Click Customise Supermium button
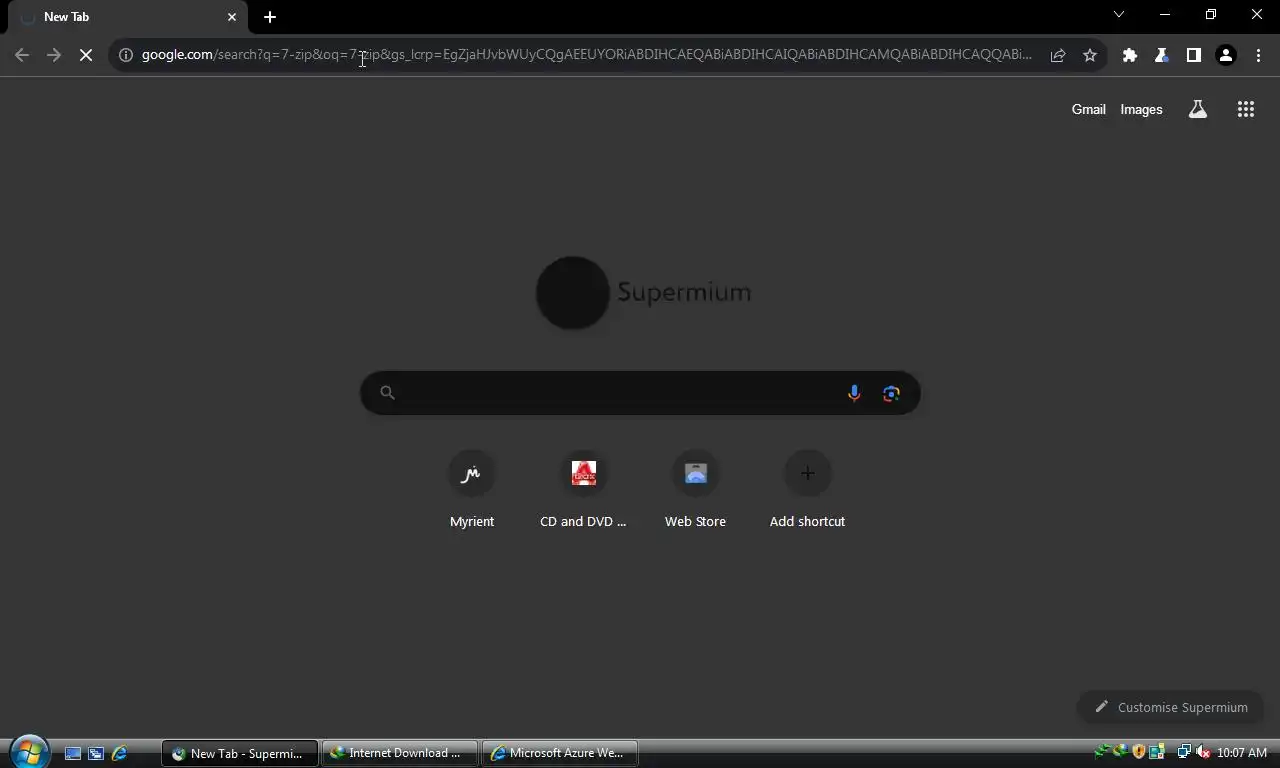The image size is (1280, 768). [1170, 707]
